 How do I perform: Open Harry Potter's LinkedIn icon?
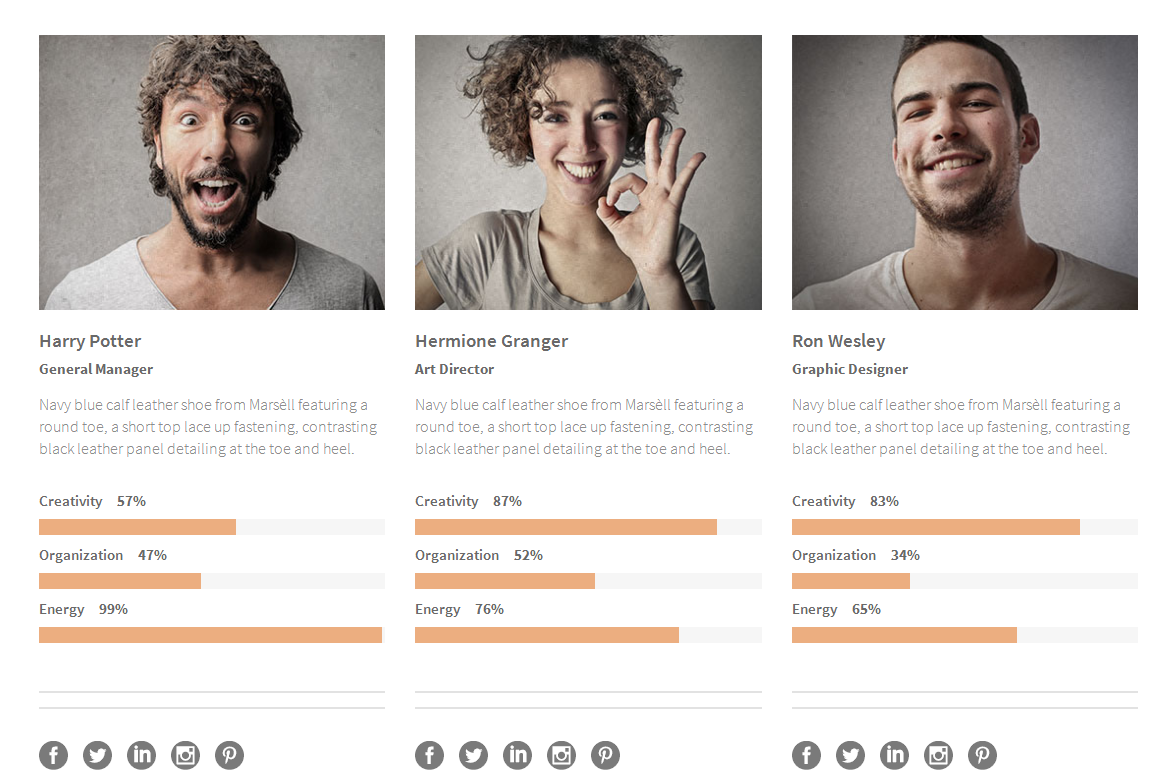[x=141, y=755]
